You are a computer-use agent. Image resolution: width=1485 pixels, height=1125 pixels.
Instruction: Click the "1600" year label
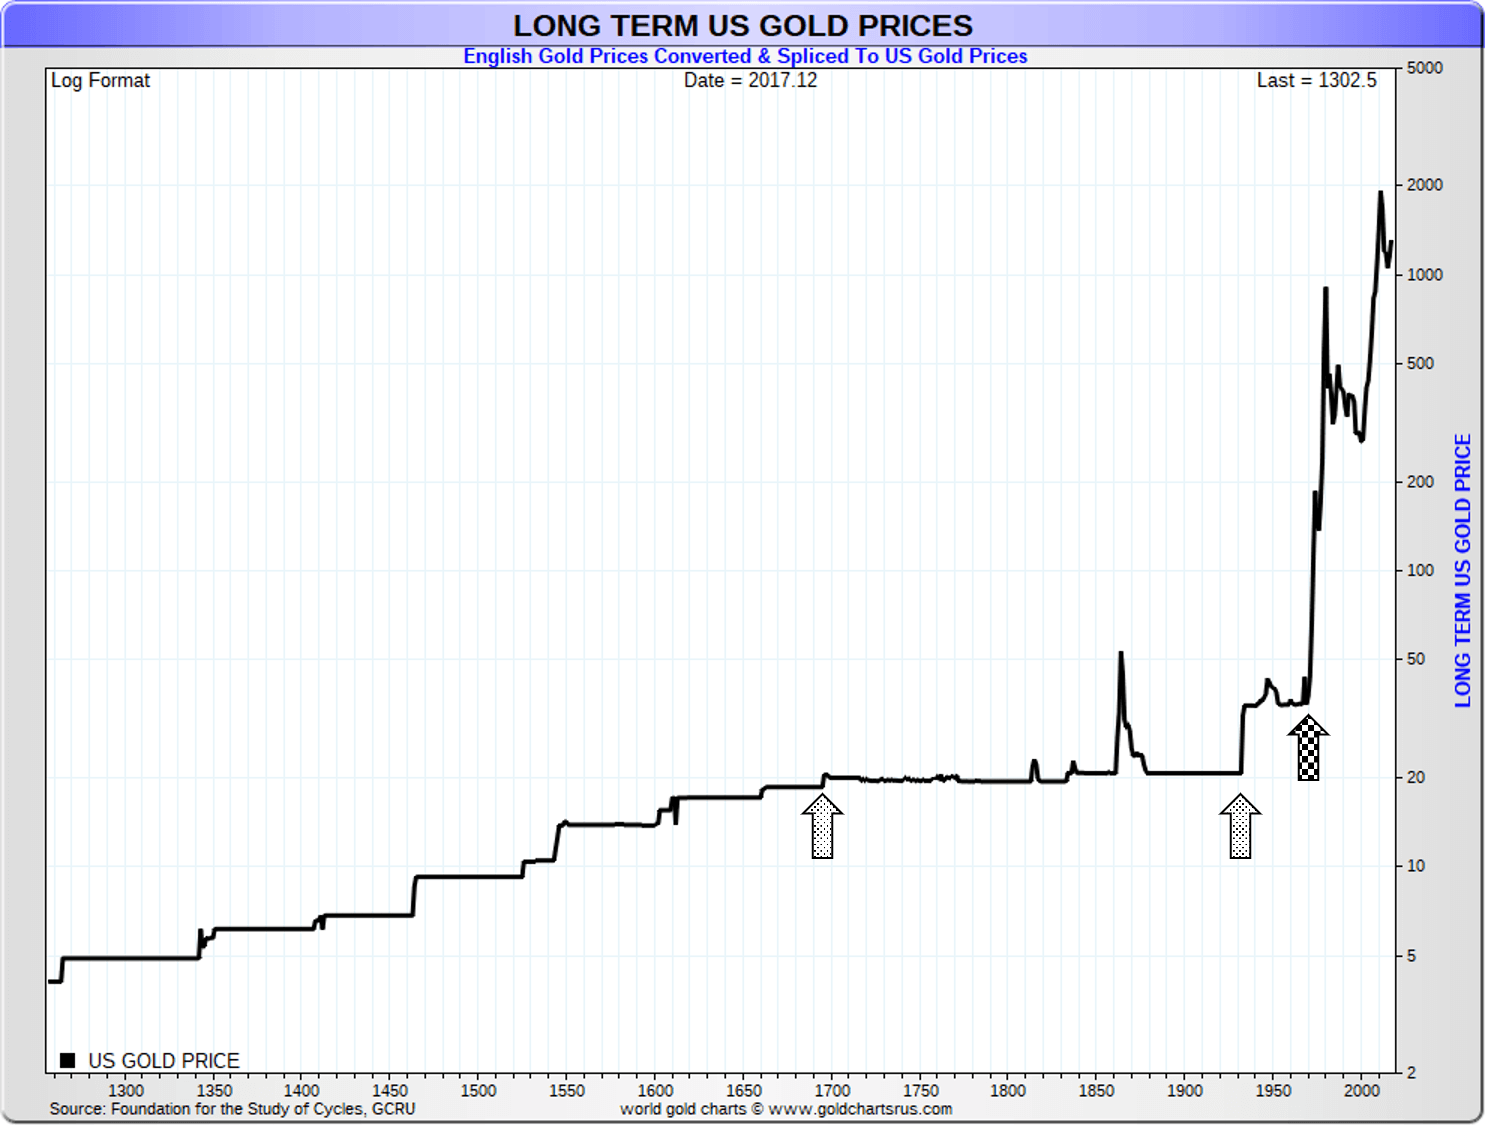point(655,1090)
